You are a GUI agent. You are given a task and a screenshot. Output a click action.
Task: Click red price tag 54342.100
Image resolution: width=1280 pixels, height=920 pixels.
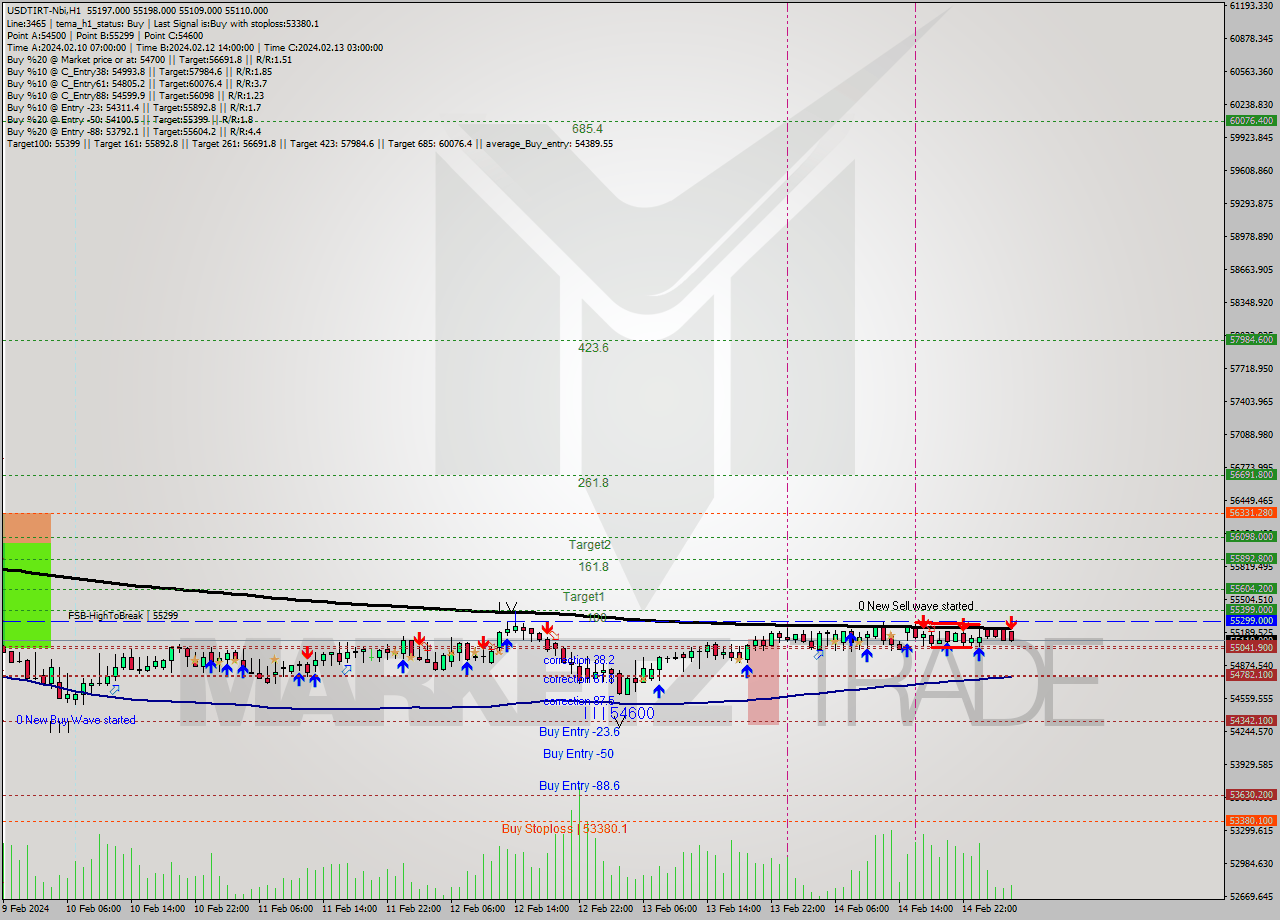click(1250, 721)
